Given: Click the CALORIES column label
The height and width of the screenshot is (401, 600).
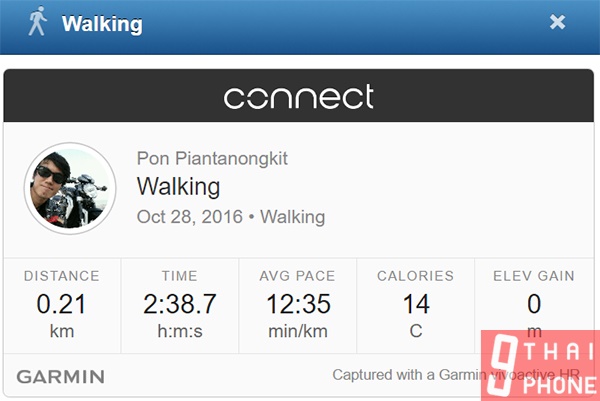Looking at the screenshot, I should [416, 276].
